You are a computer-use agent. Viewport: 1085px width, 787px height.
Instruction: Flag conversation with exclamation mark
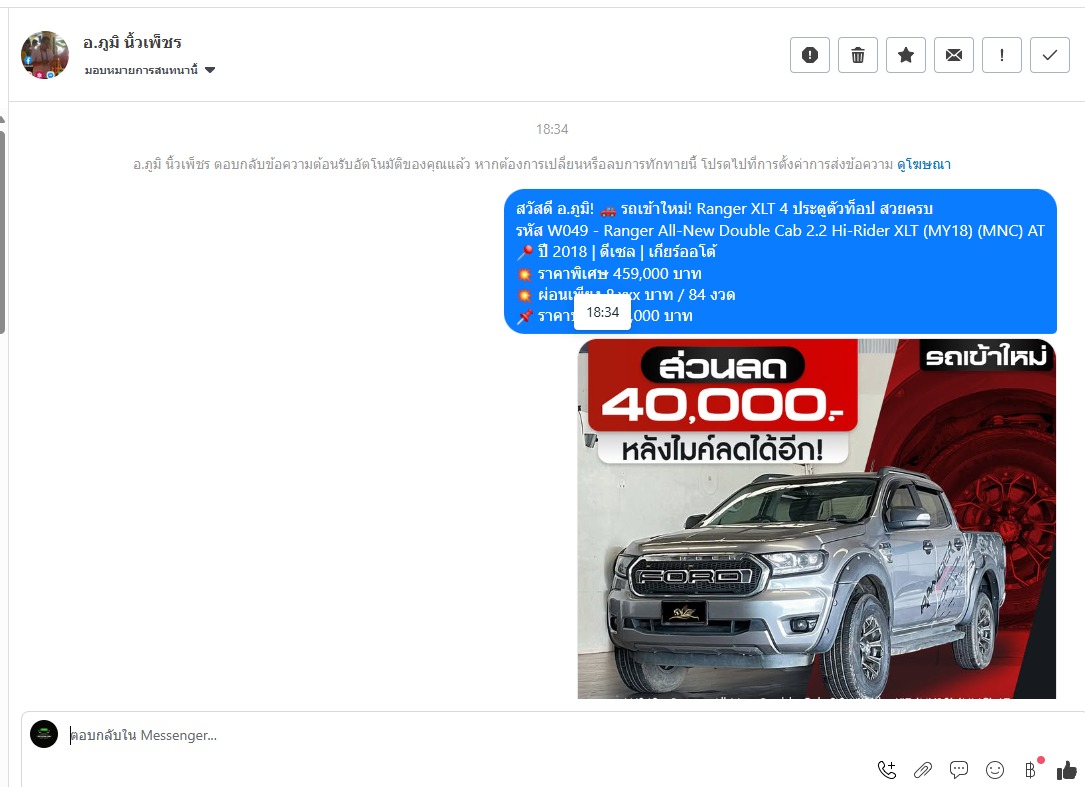(x=1001, y=55)
